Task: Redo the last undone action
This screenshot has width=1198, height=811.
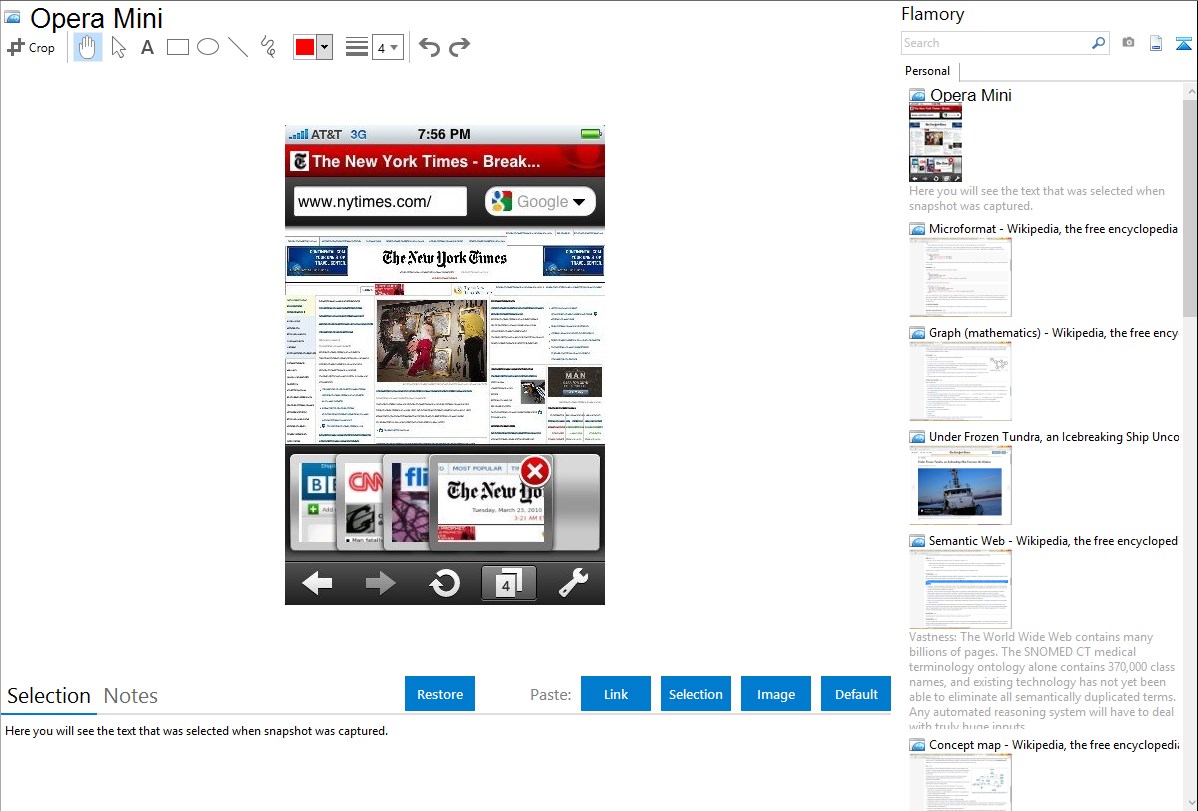Action: coord(459,47)
